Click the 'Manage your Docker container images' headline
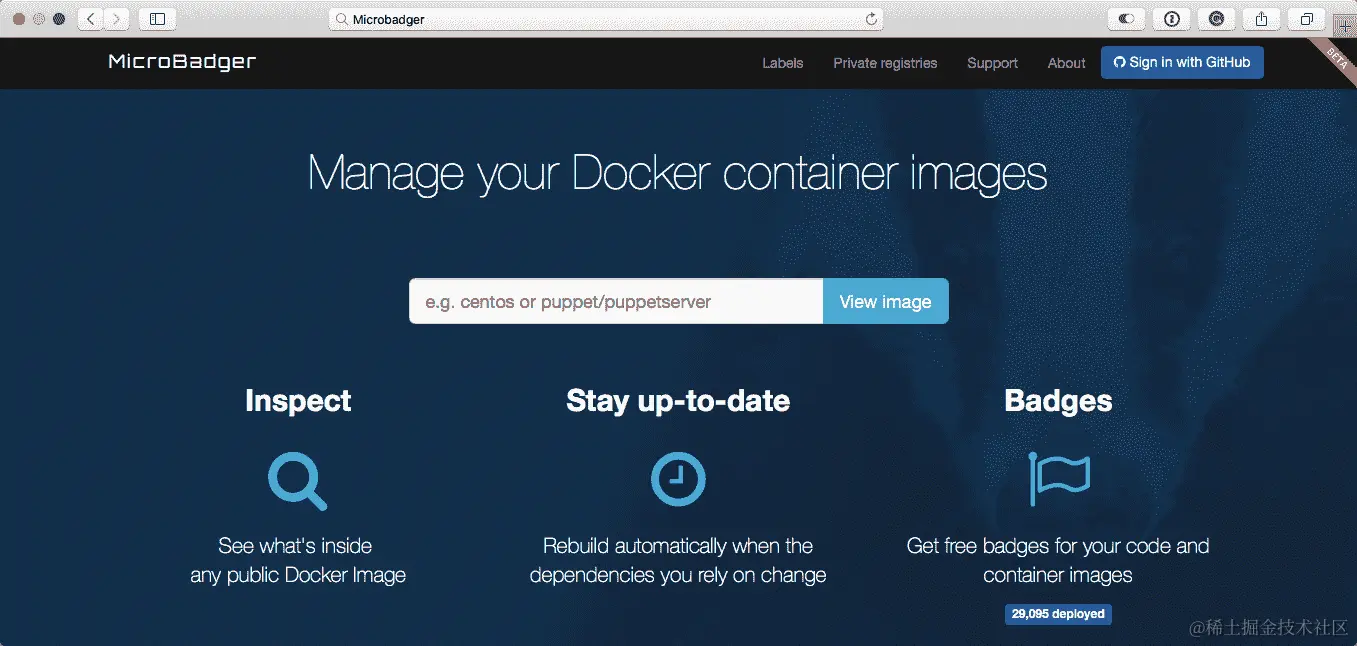The width and height of the screenshot is (1357, 646). 678,172
